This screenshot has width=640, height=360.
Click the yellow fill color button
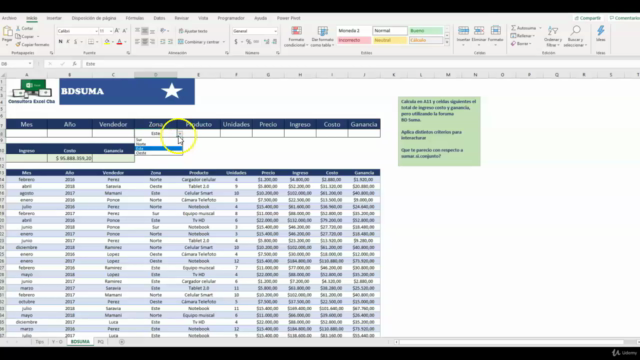pyautogui.click(x=107, y=42)
